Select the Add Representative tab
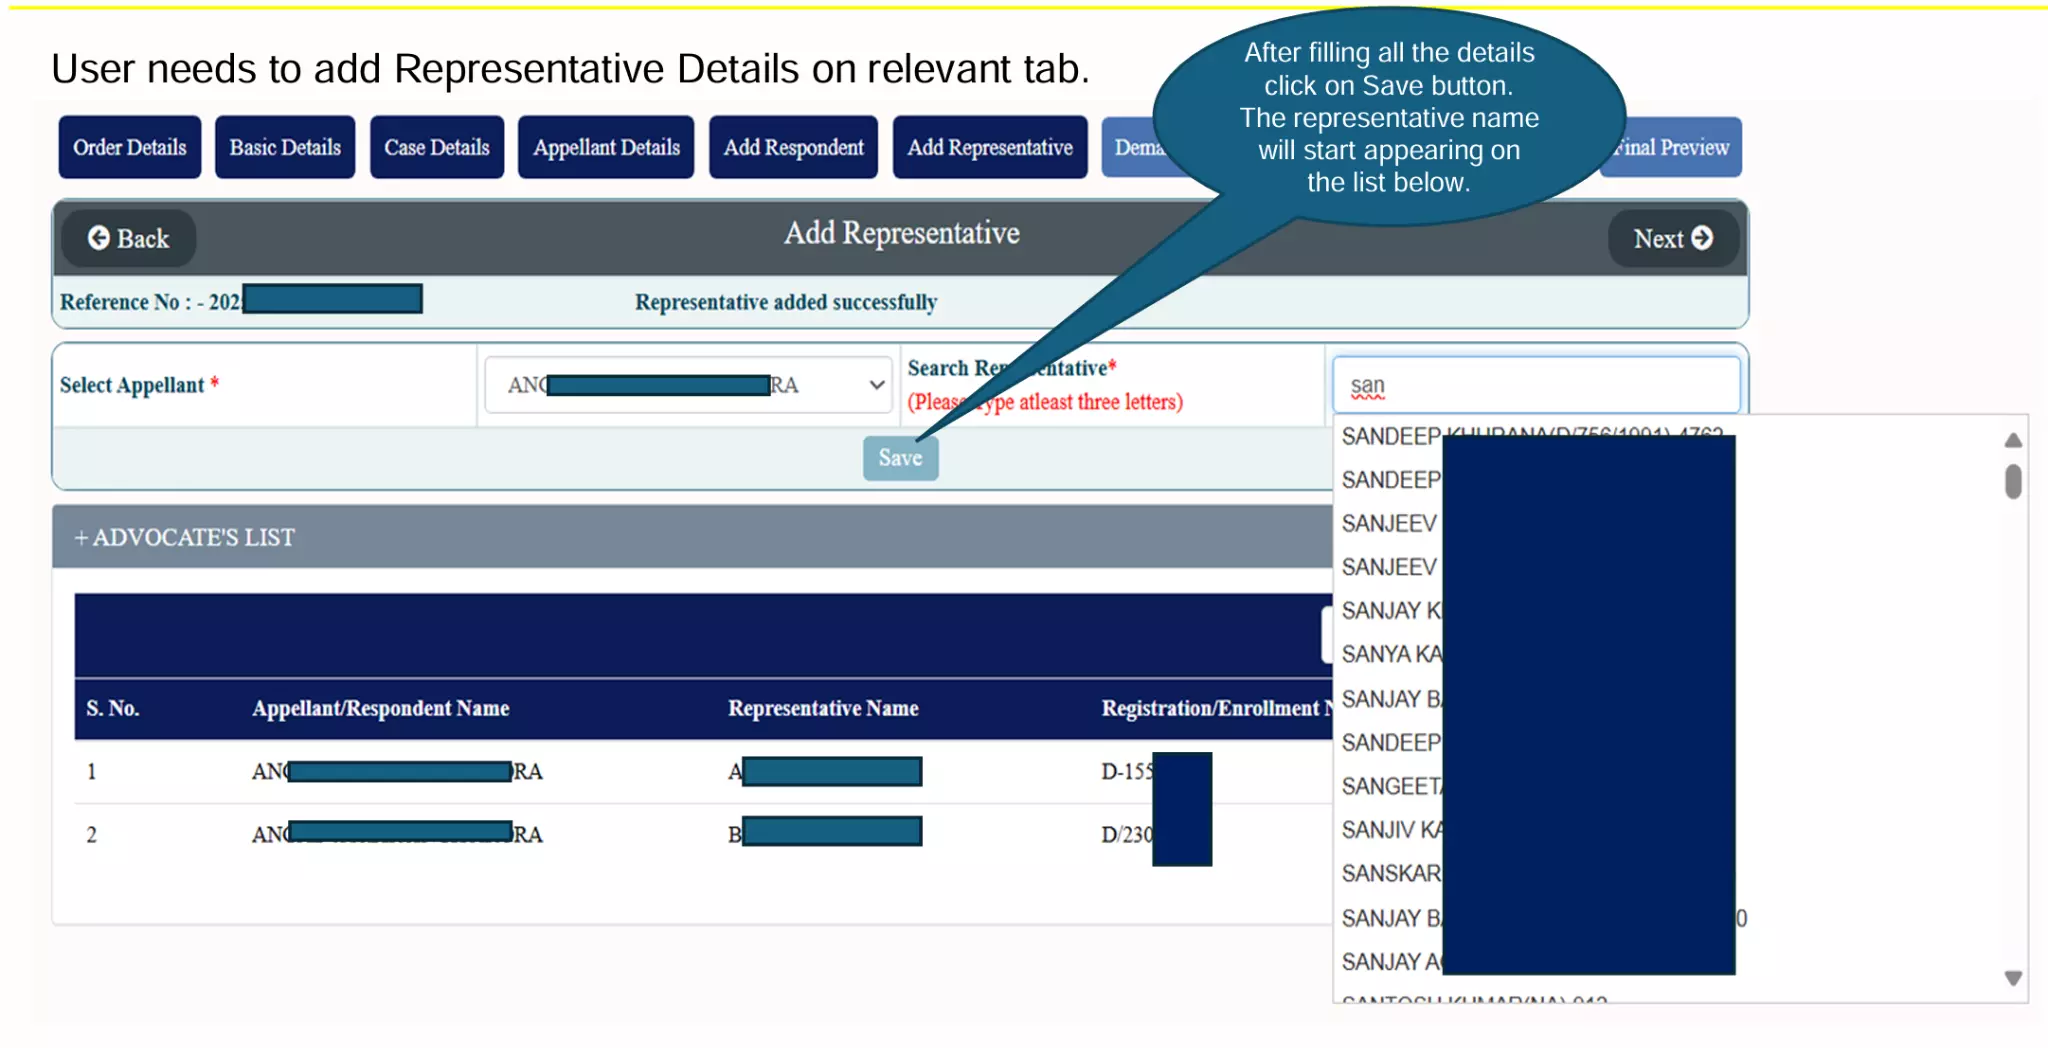This screenshot has width=2048, height=1048. (990, 148)
